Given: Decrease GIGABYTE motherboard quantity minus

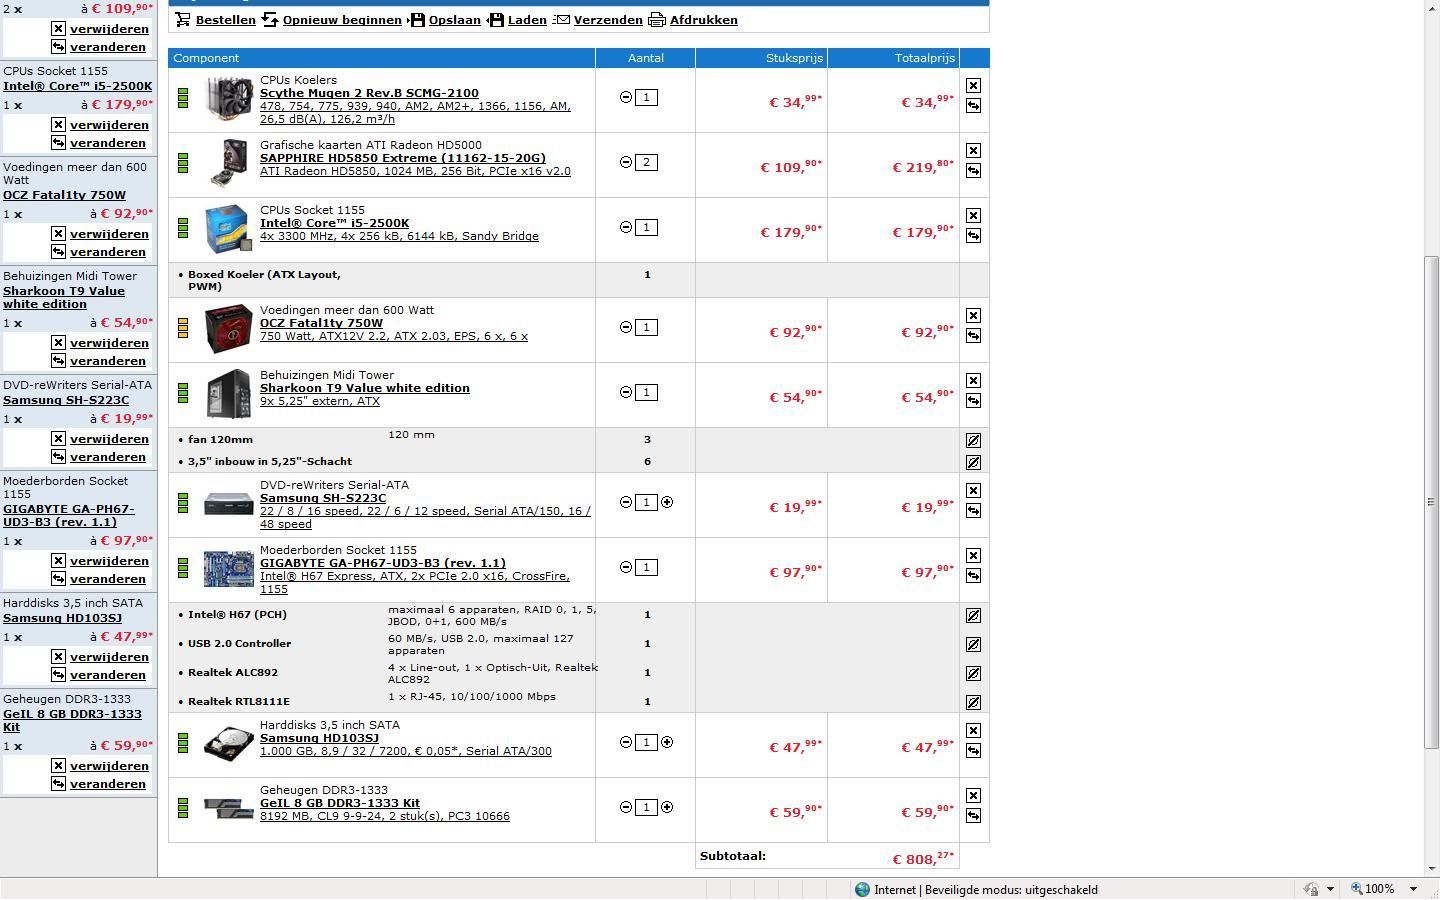Looking at the screenshot, I should [x=626, y=567].
